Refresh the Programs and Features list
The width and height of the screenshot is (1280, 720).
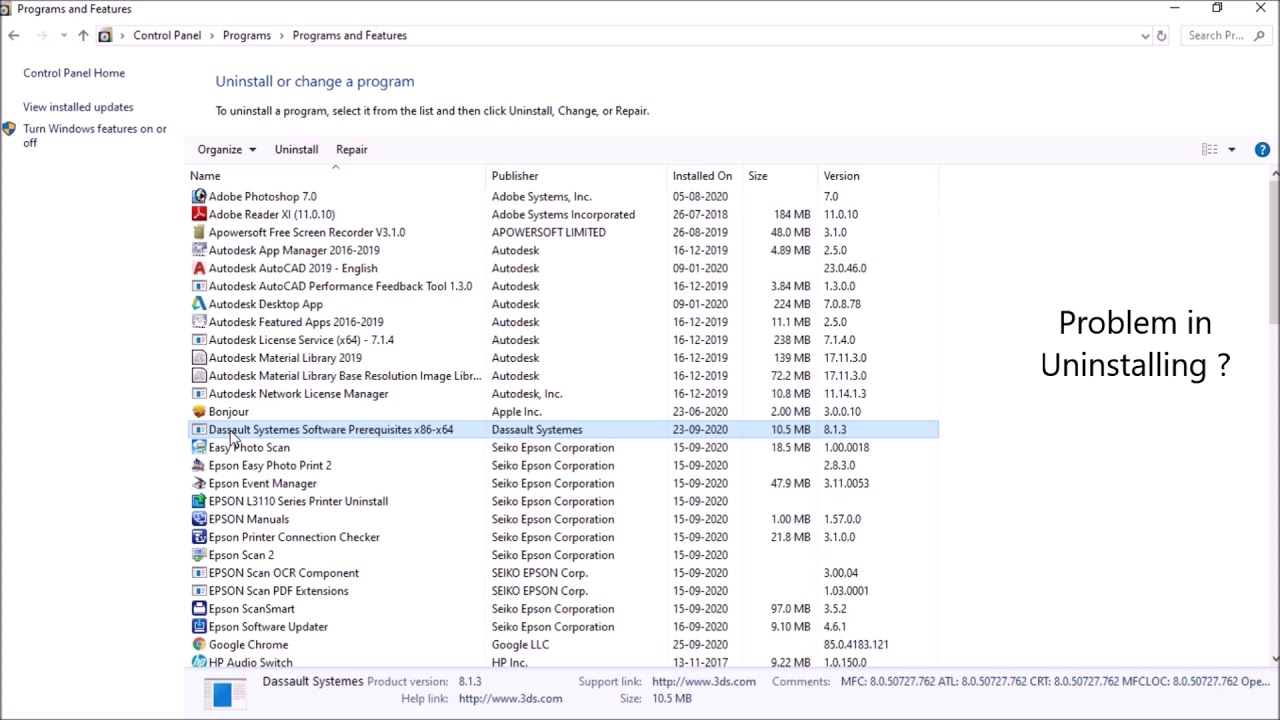(x=1161, y=36)
